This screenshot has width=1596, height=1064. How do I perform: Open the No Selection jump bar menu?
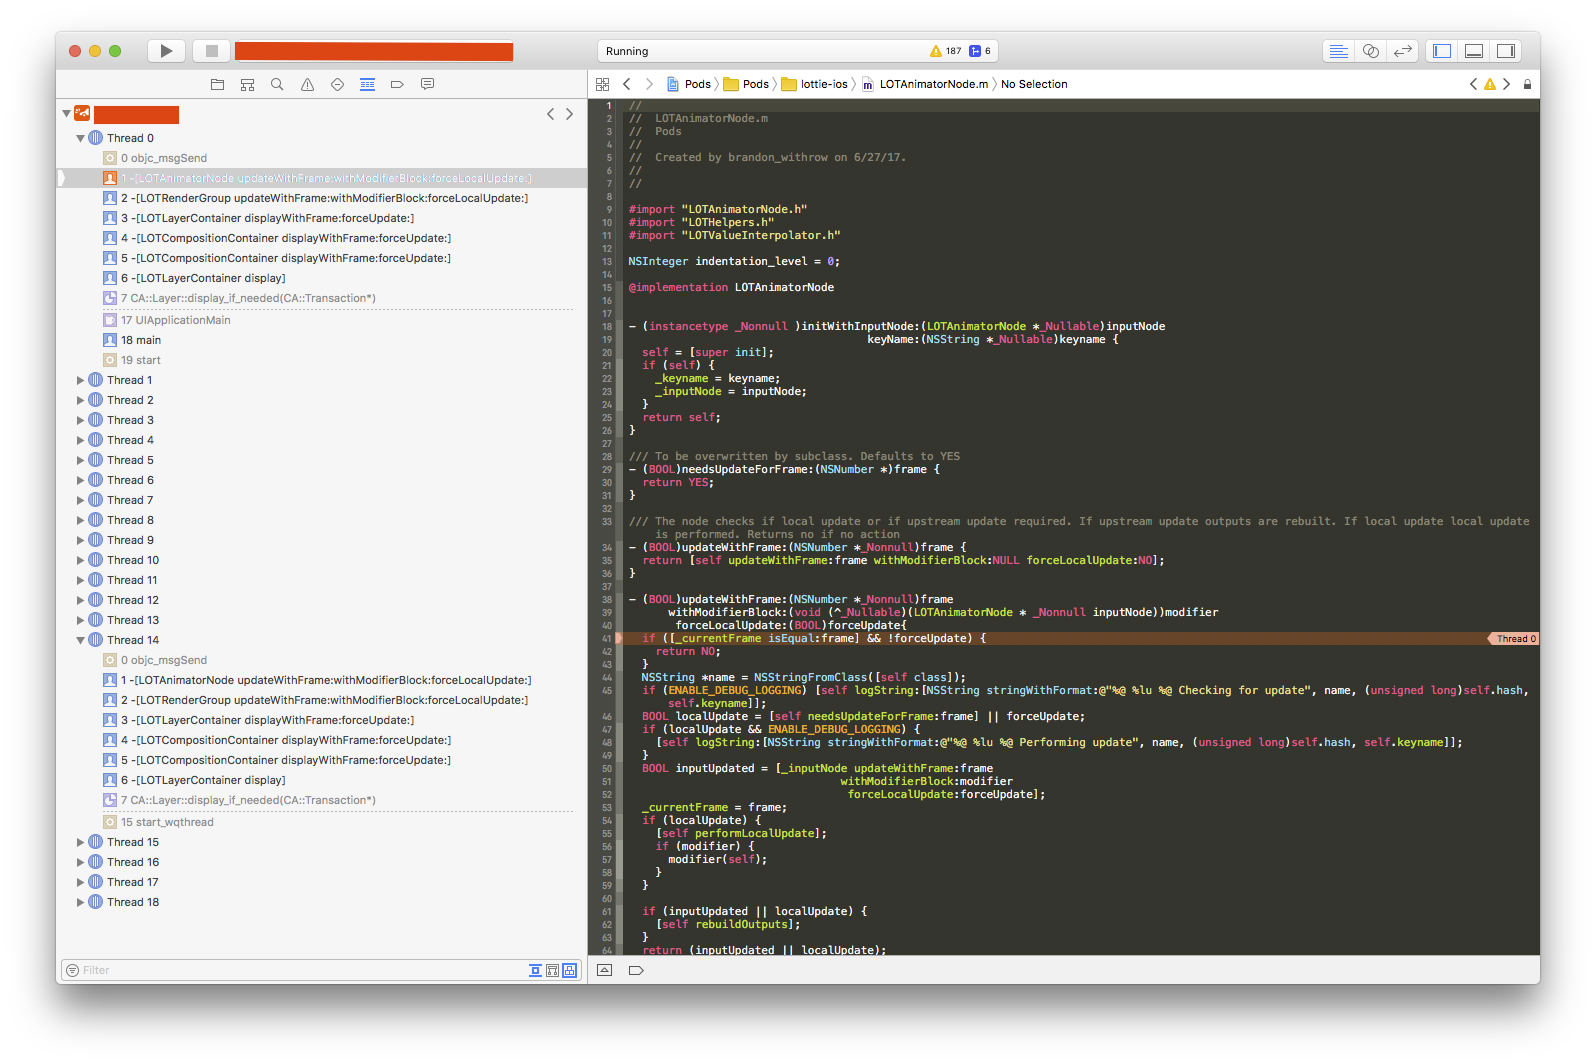point(1034,85)
